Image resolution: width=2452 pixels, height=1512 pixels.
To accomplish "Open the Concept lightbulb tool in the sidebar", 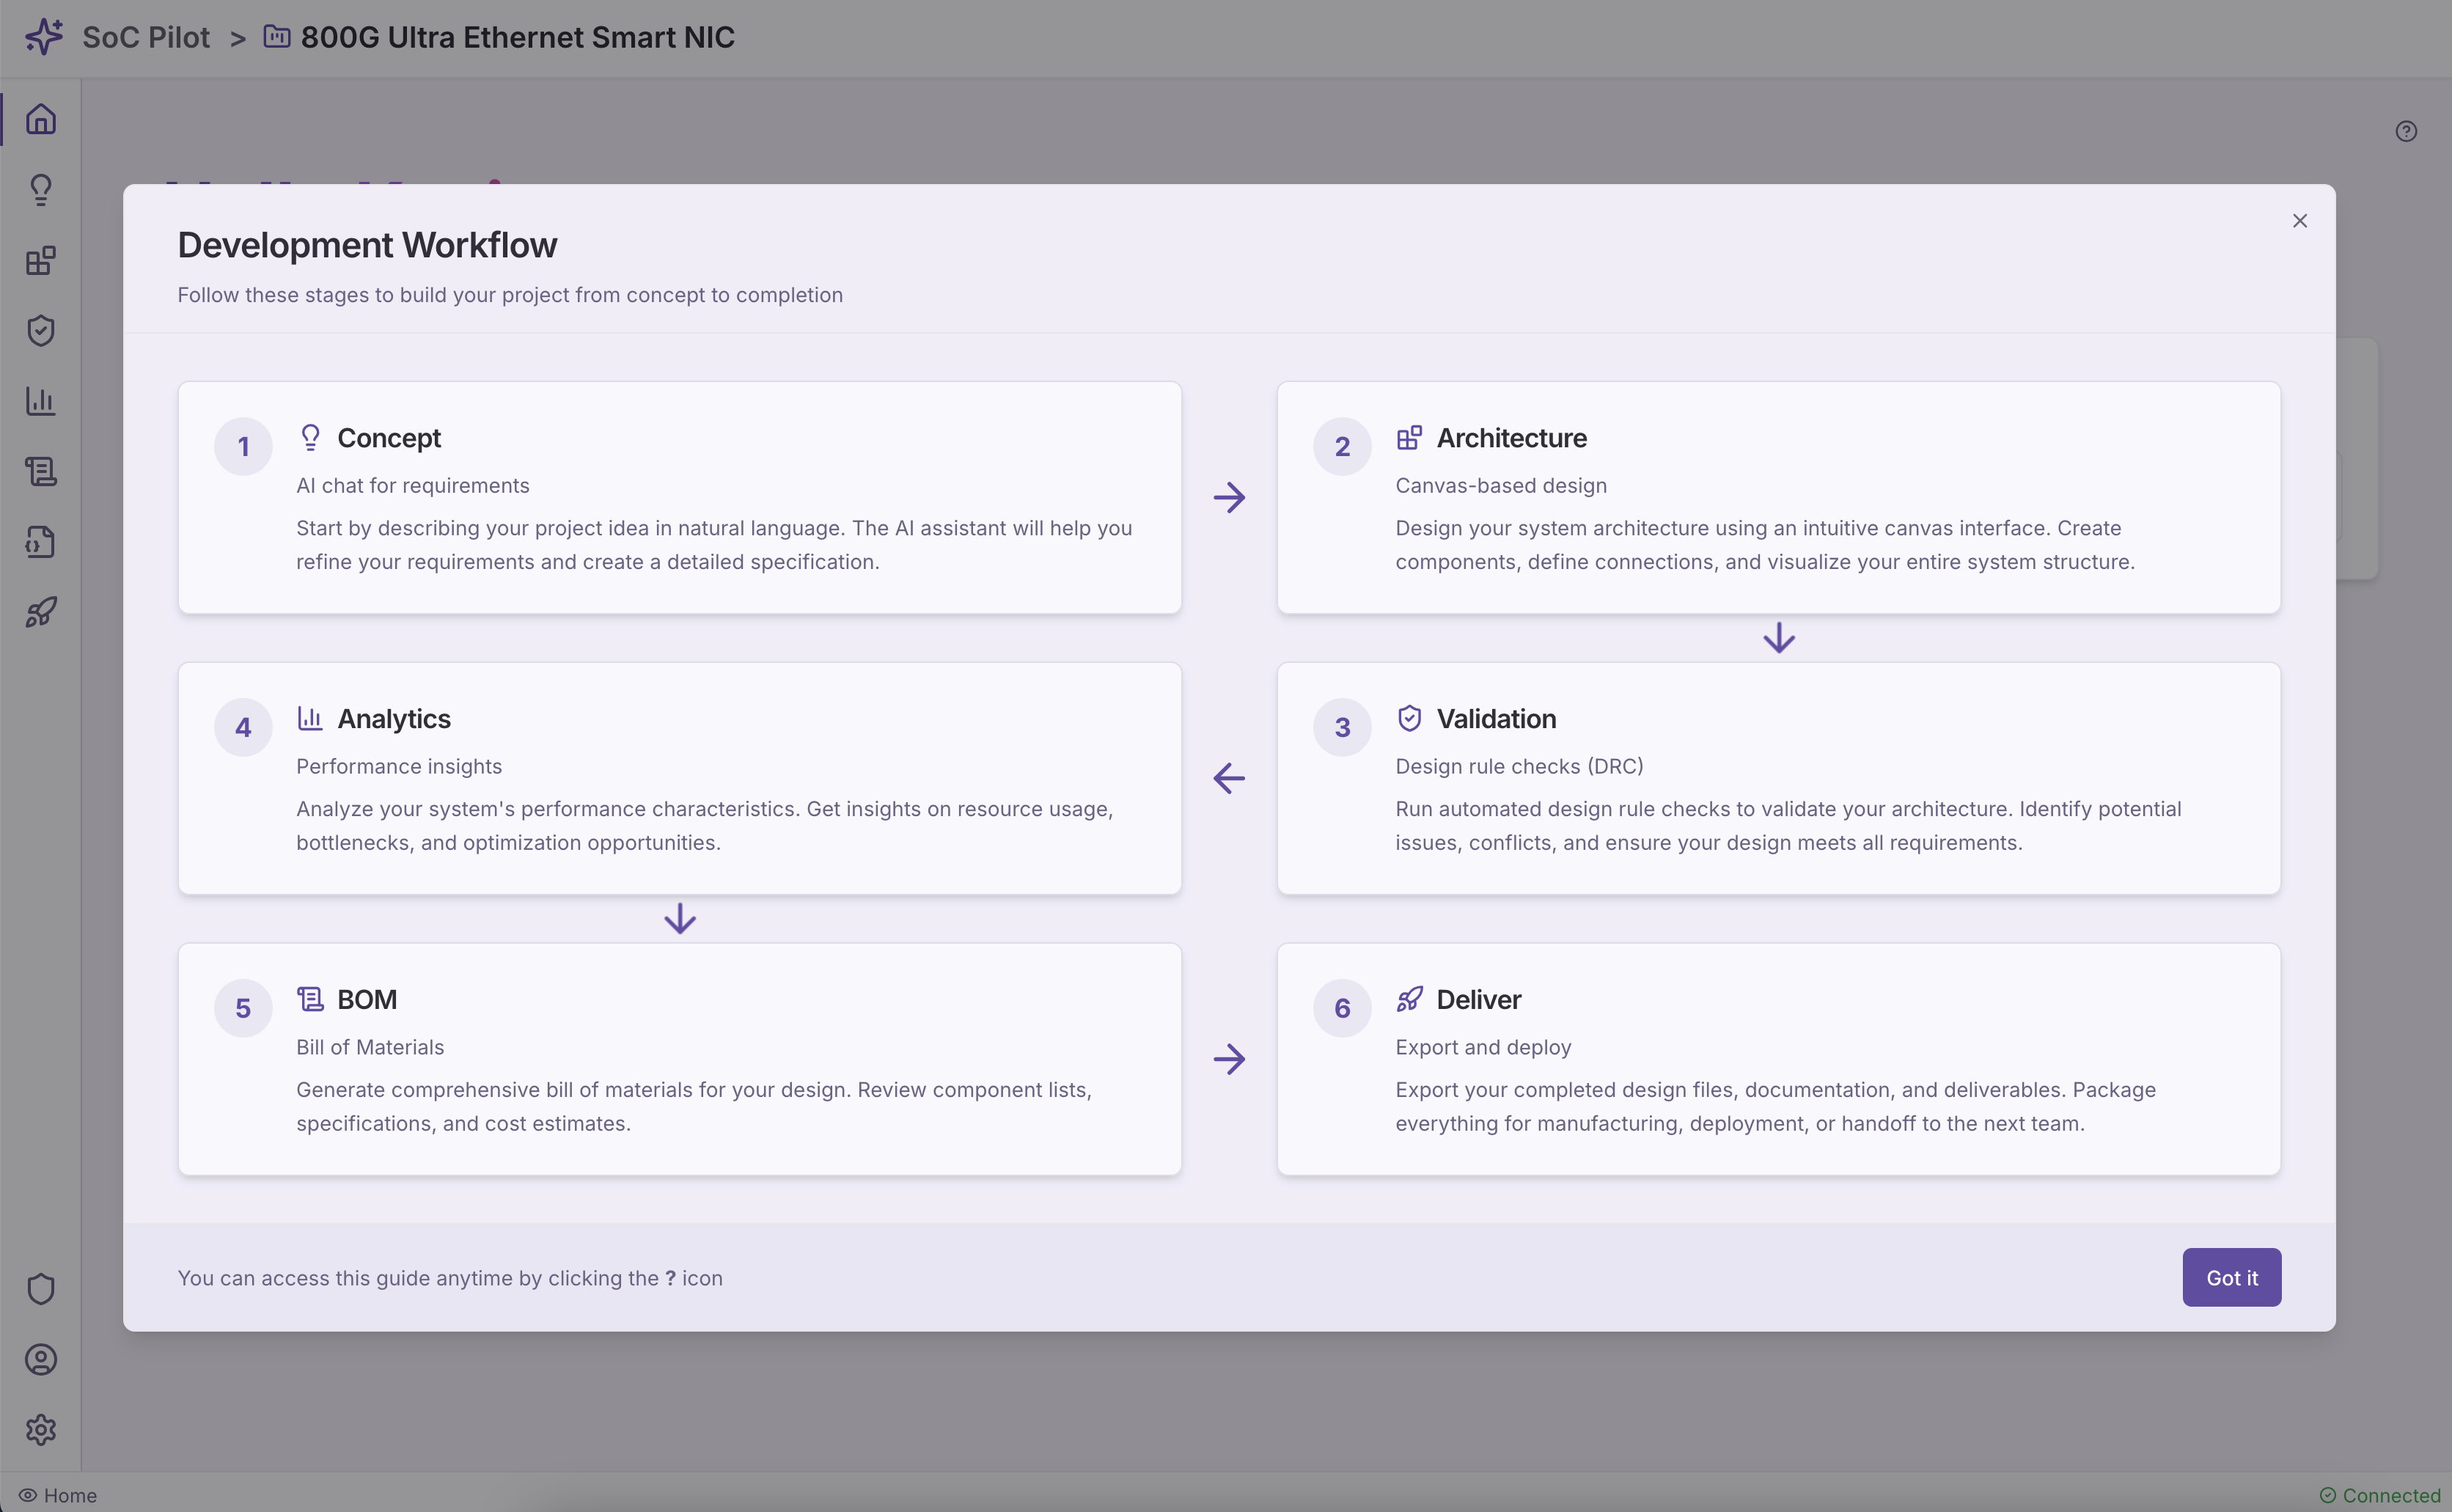I will pos(41,189).
